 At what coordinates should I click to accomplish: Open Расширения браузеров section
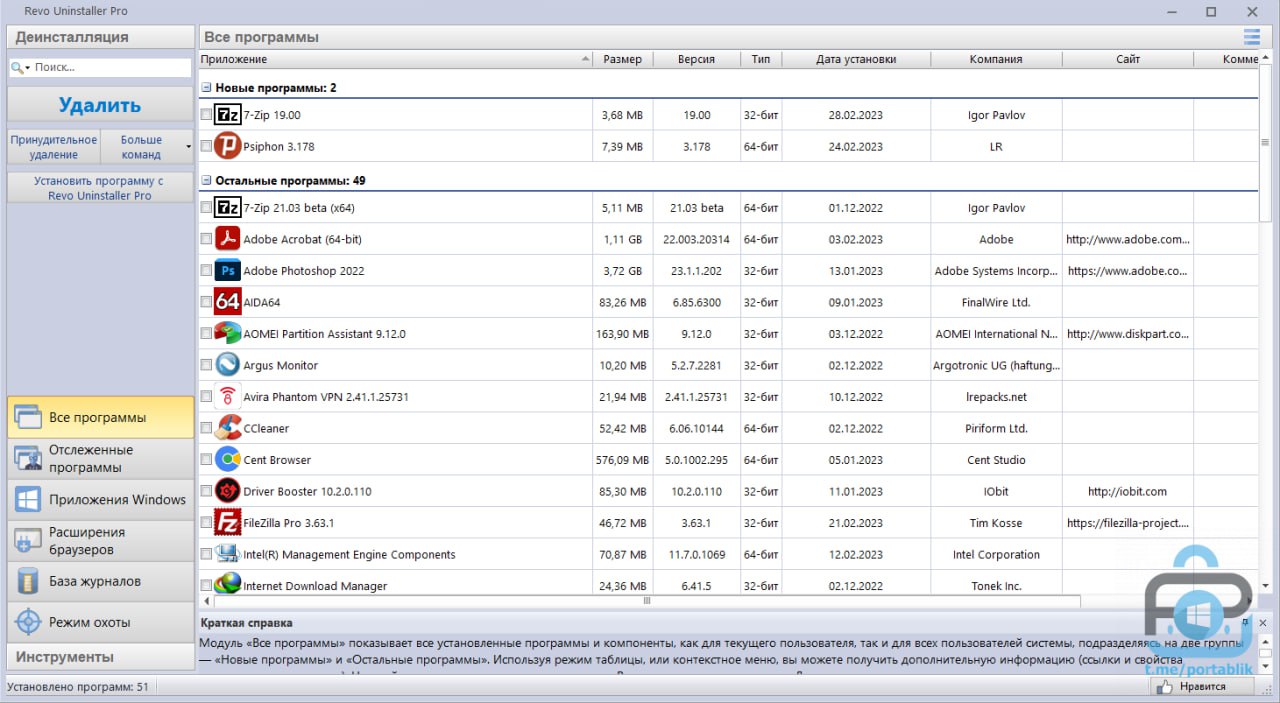pos(101,540)
